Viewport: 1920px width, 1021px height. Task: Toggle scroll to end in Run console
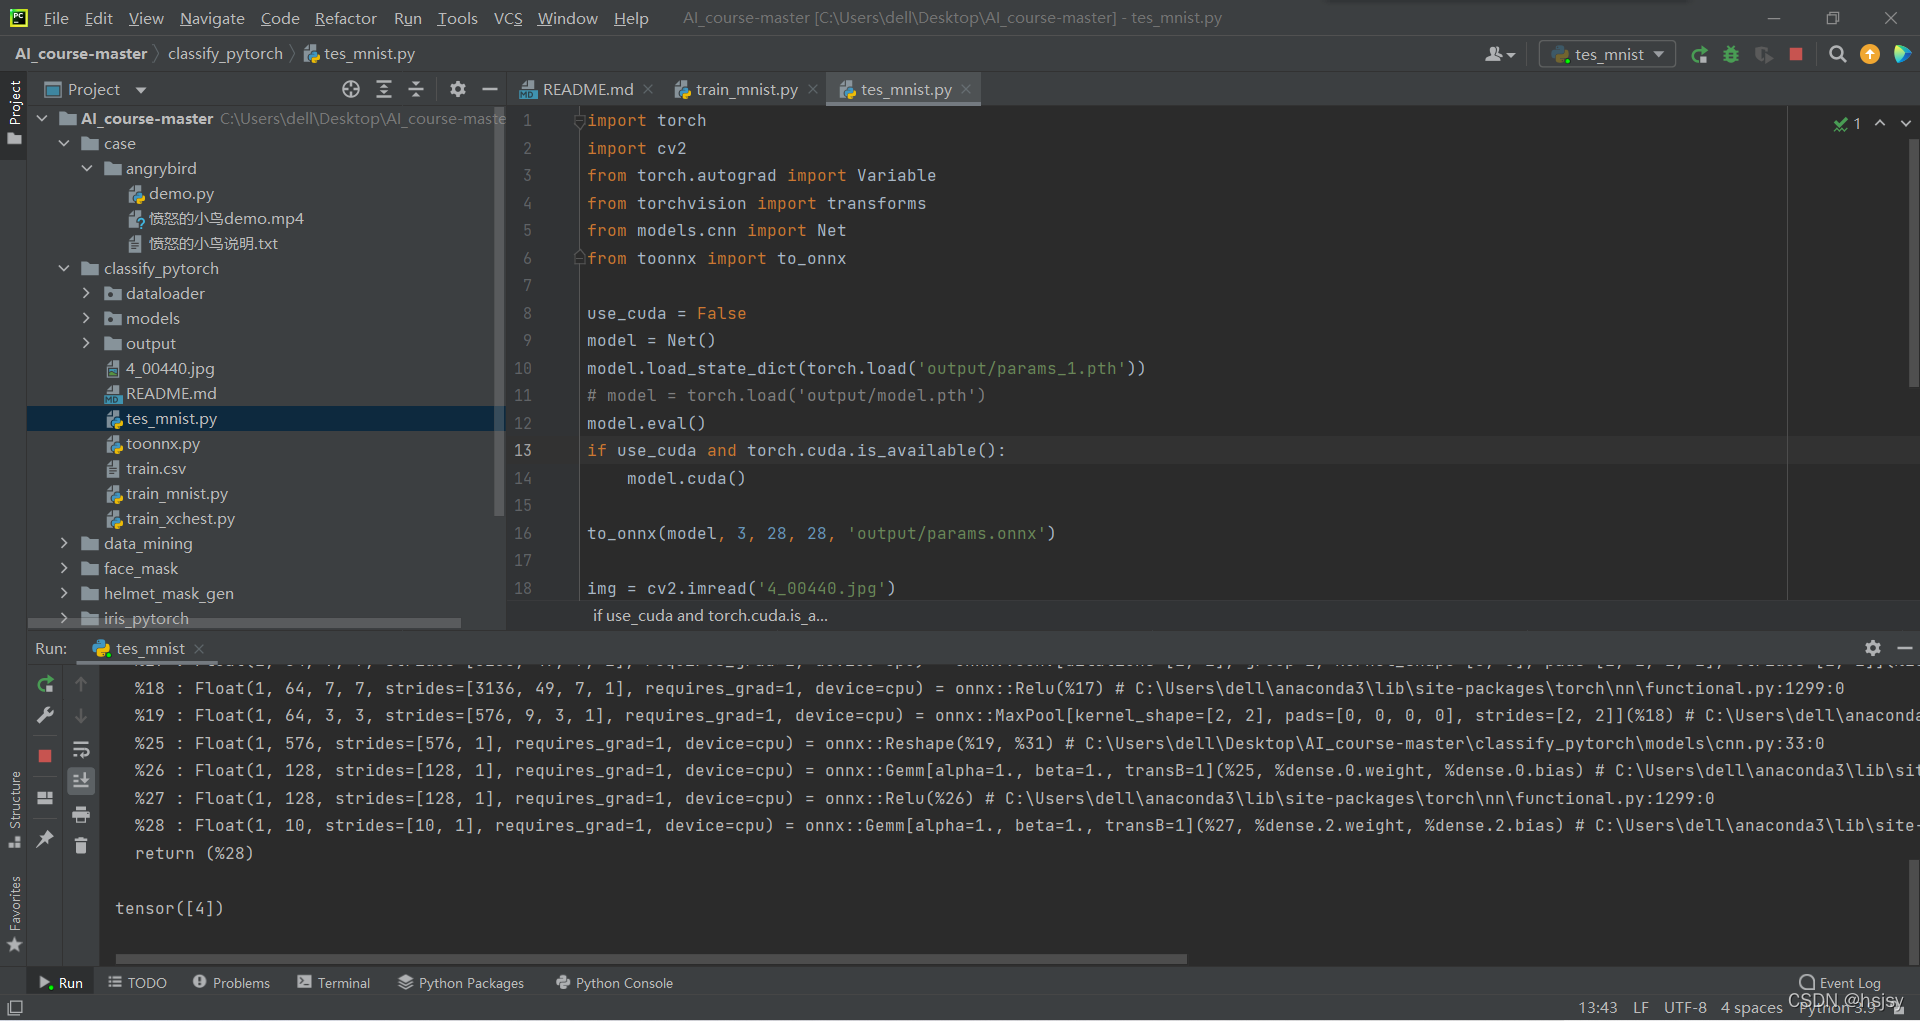point(81,780)
